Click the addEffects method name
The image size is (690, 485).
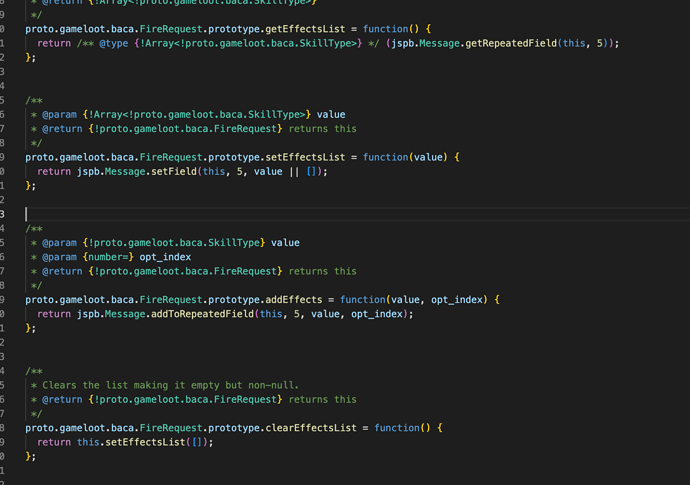[294, 300]
